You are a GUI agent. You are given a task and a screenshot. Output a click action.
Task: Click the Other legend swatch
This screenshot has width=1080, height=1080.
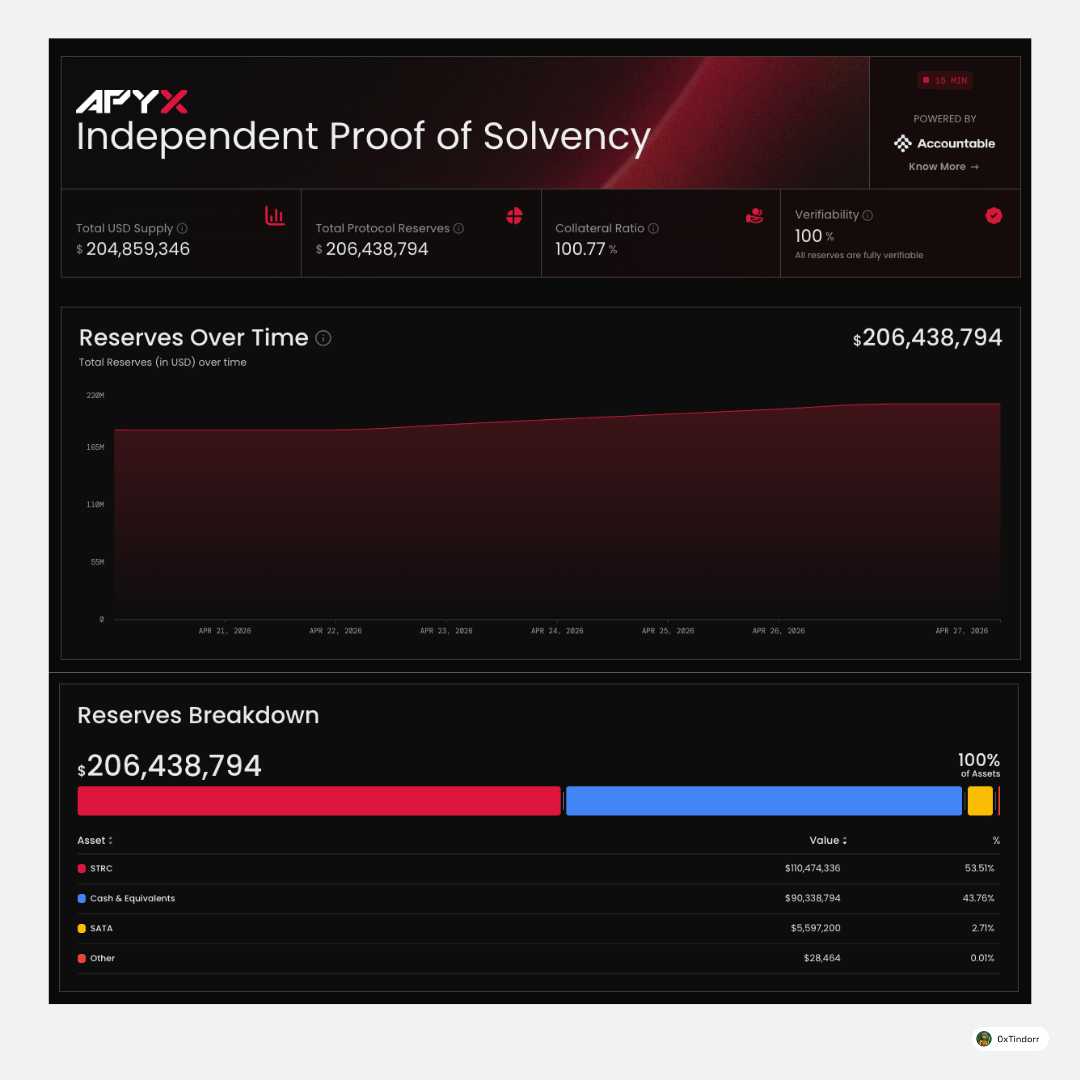coord(81,958)
